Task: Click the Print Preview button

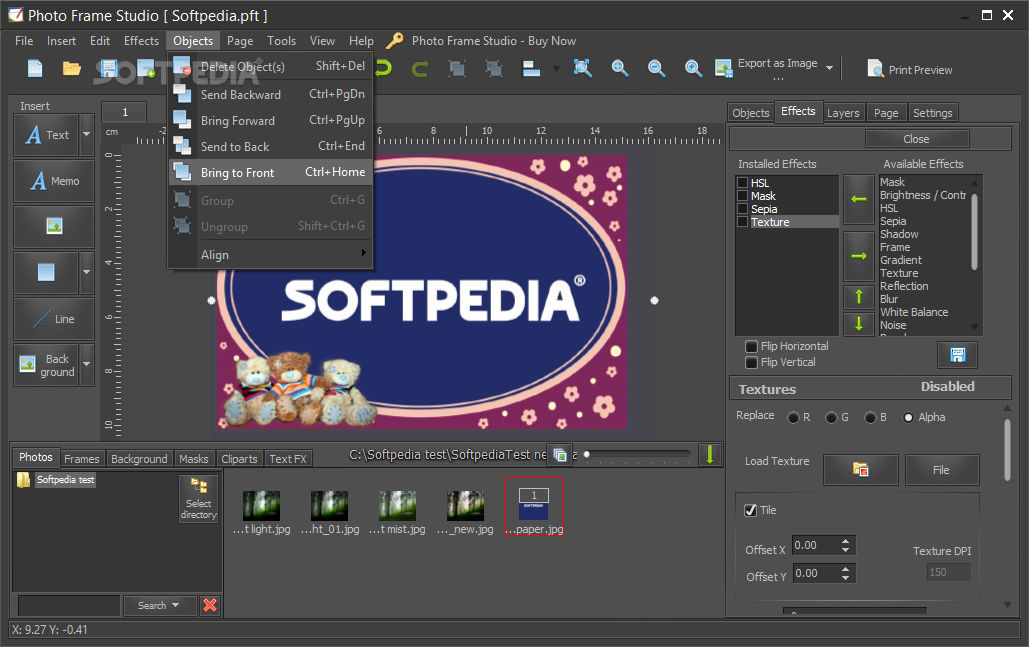Action: coord(910,70)
